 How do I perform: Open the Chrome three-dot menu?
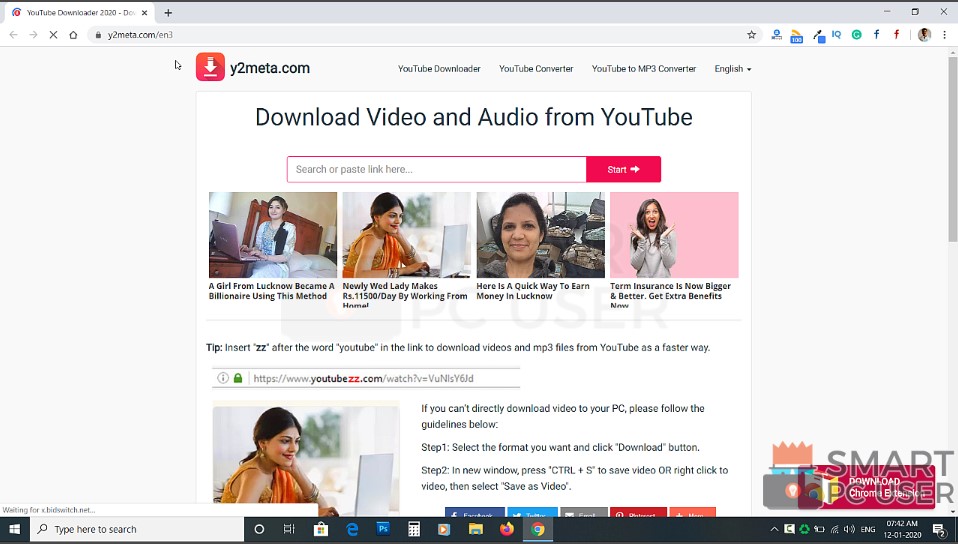click(945, 34)
